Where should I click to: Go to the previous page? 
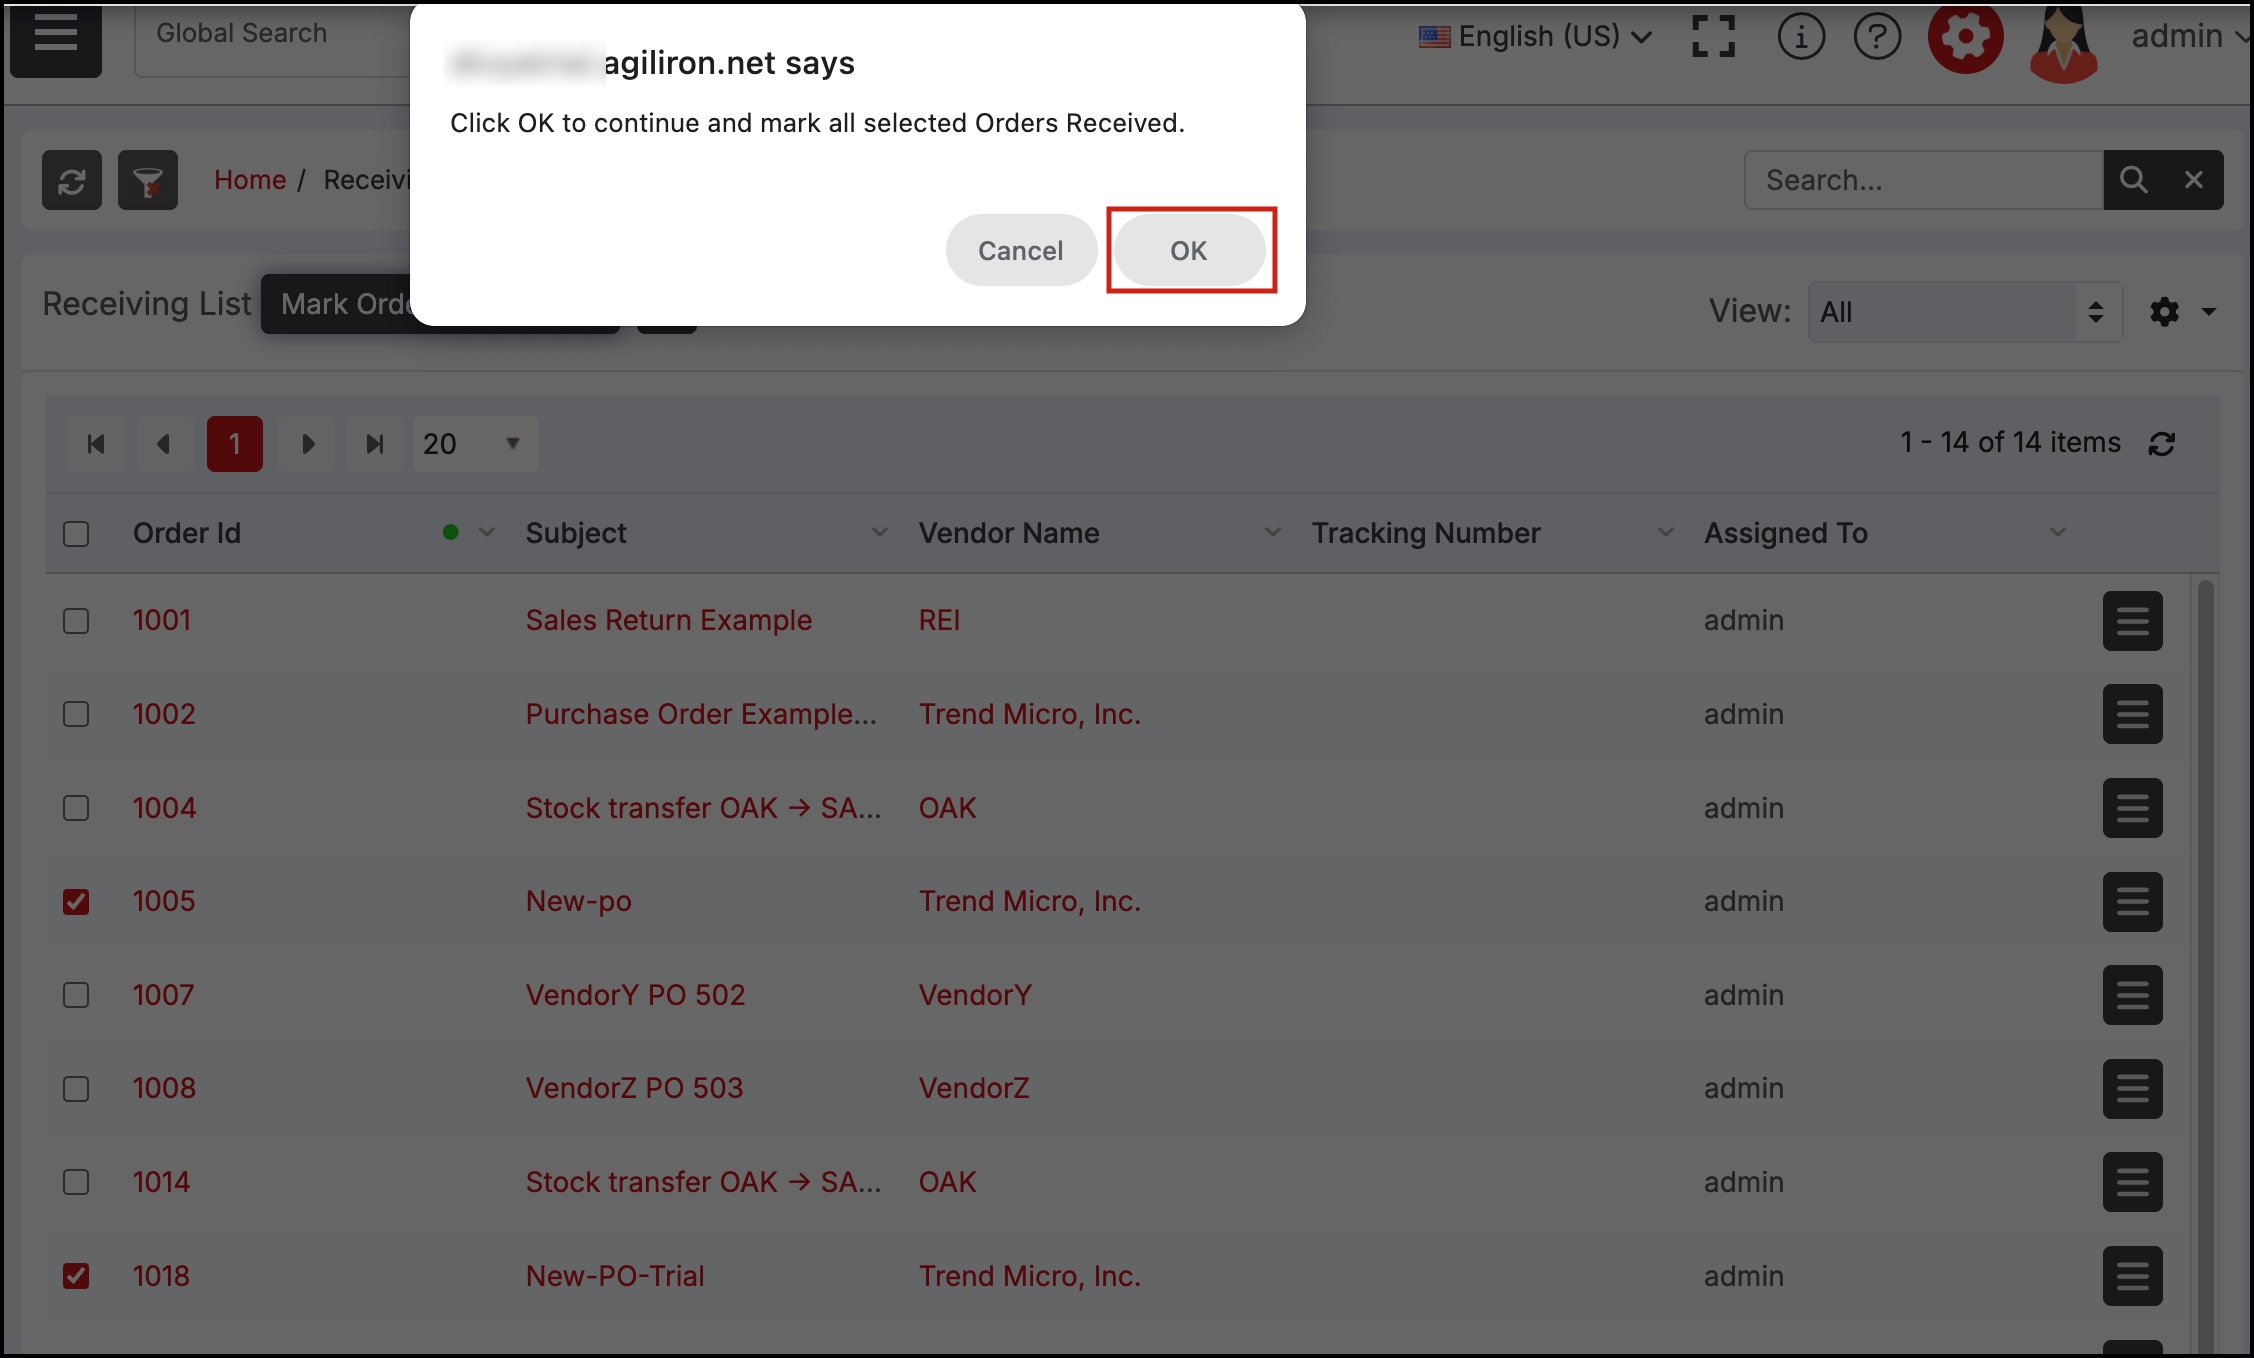click(165, 444)
